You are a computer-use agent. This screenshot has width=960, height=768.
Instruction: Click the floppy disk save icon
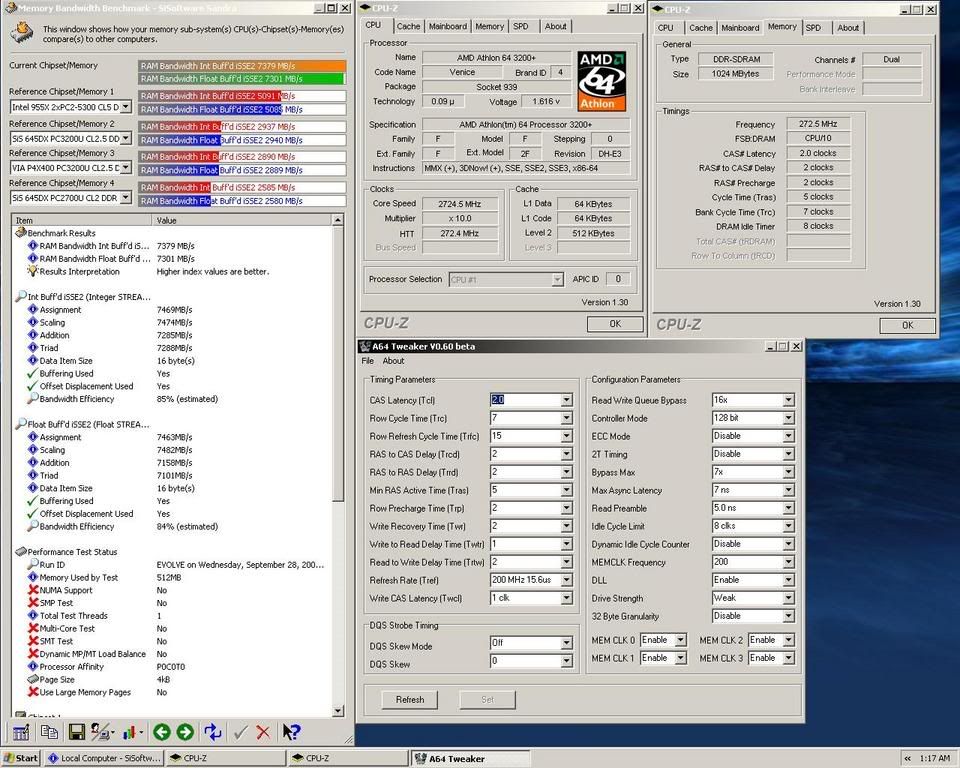[76, 732]
